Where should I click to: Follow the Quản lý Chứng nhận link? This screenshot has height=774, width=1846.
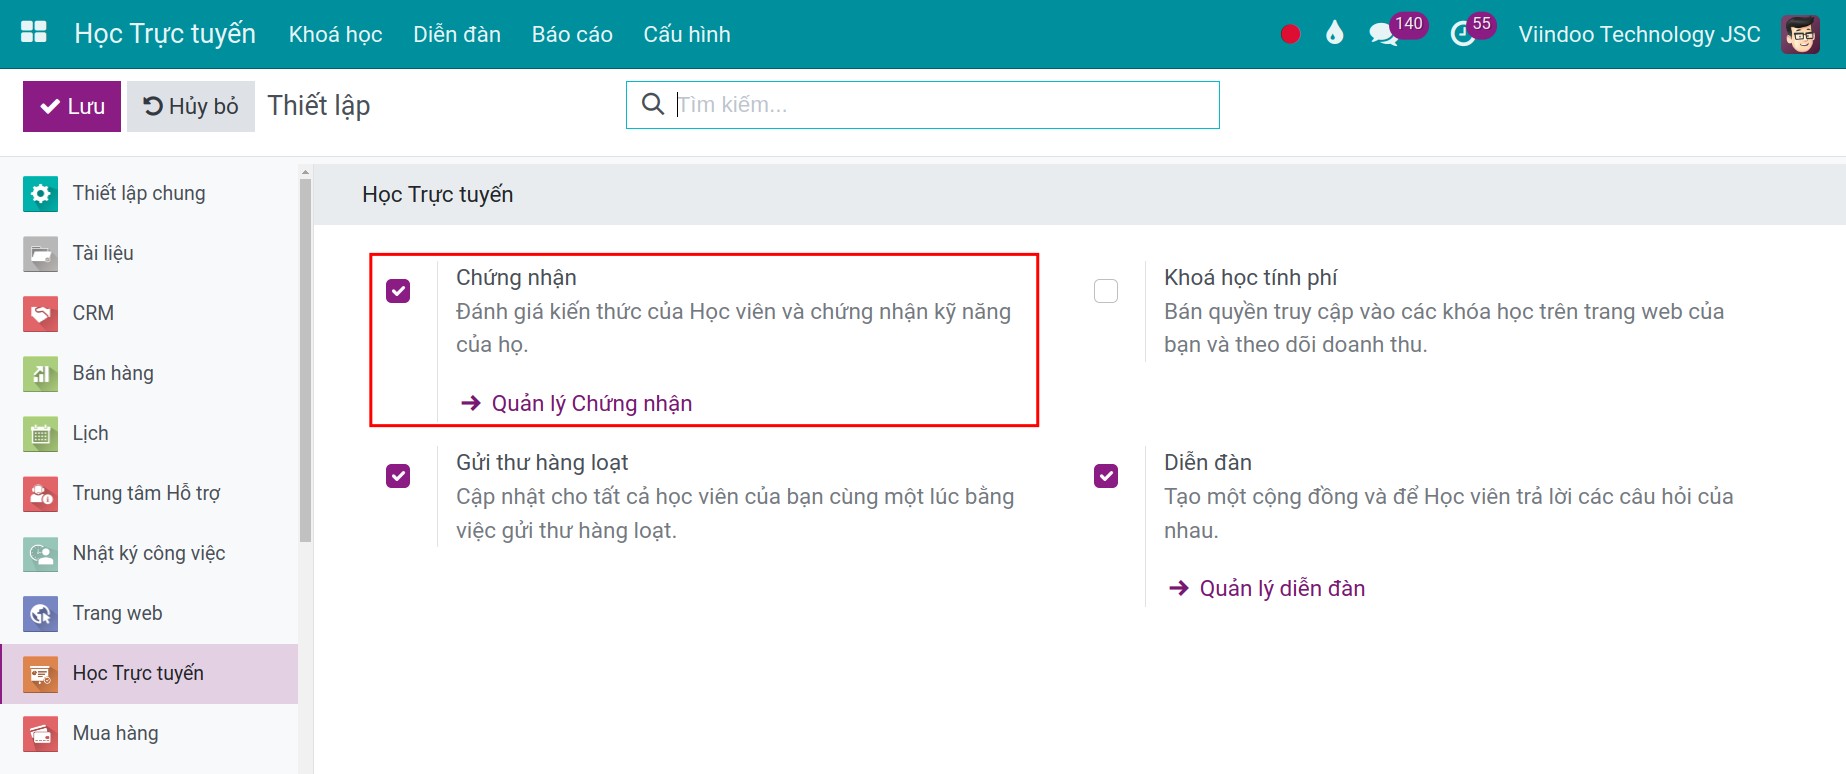tap(576, 403)
